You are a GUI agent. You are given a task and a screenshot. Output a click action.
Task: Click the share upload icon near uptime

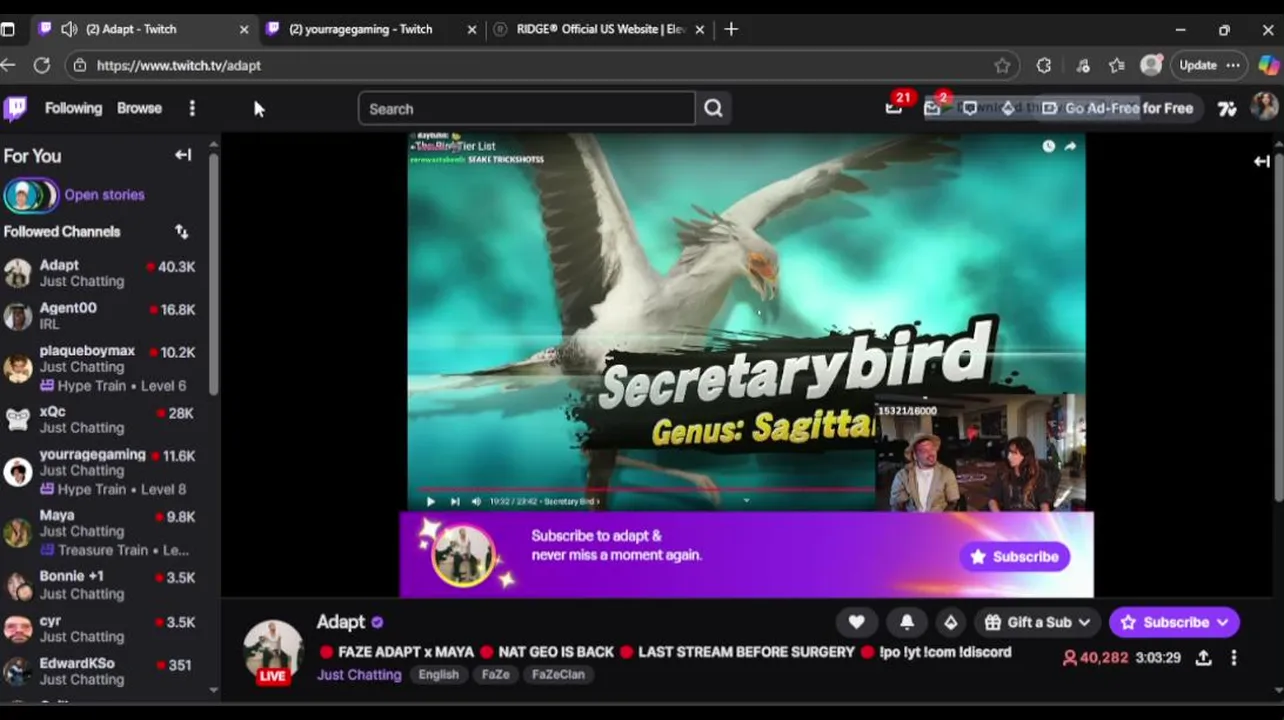coord(1204,658)
